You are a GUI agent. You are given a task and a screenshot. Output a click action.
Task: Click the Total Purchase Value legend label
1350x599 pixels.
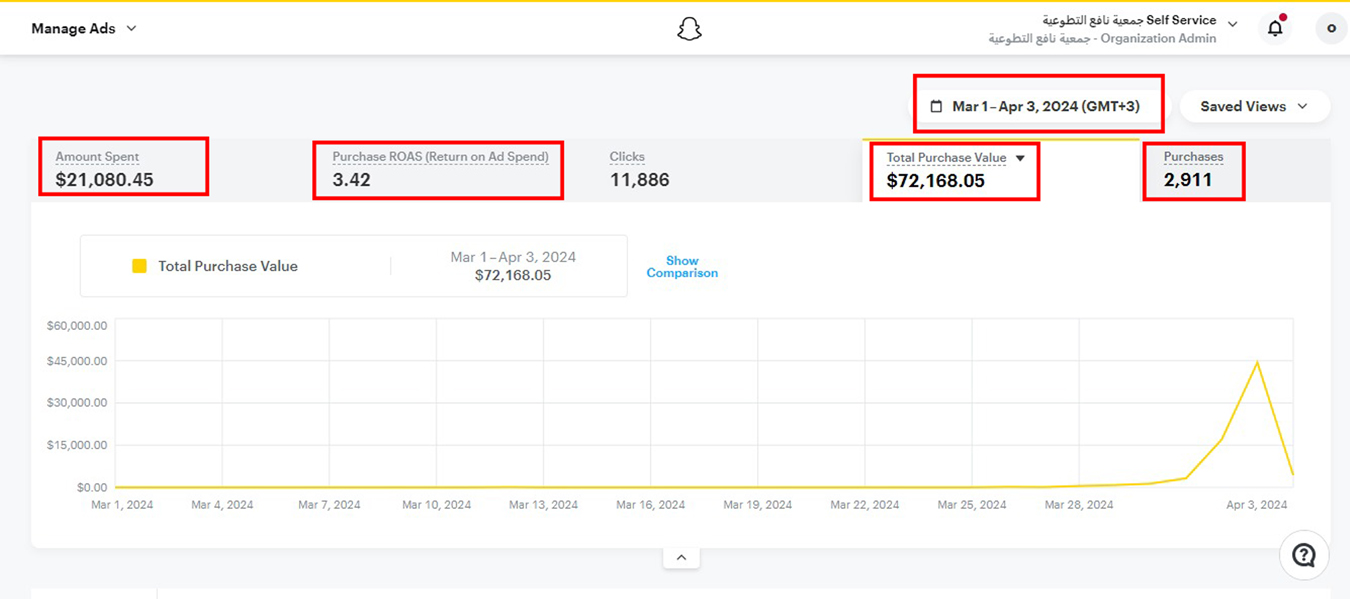point(228,266)
